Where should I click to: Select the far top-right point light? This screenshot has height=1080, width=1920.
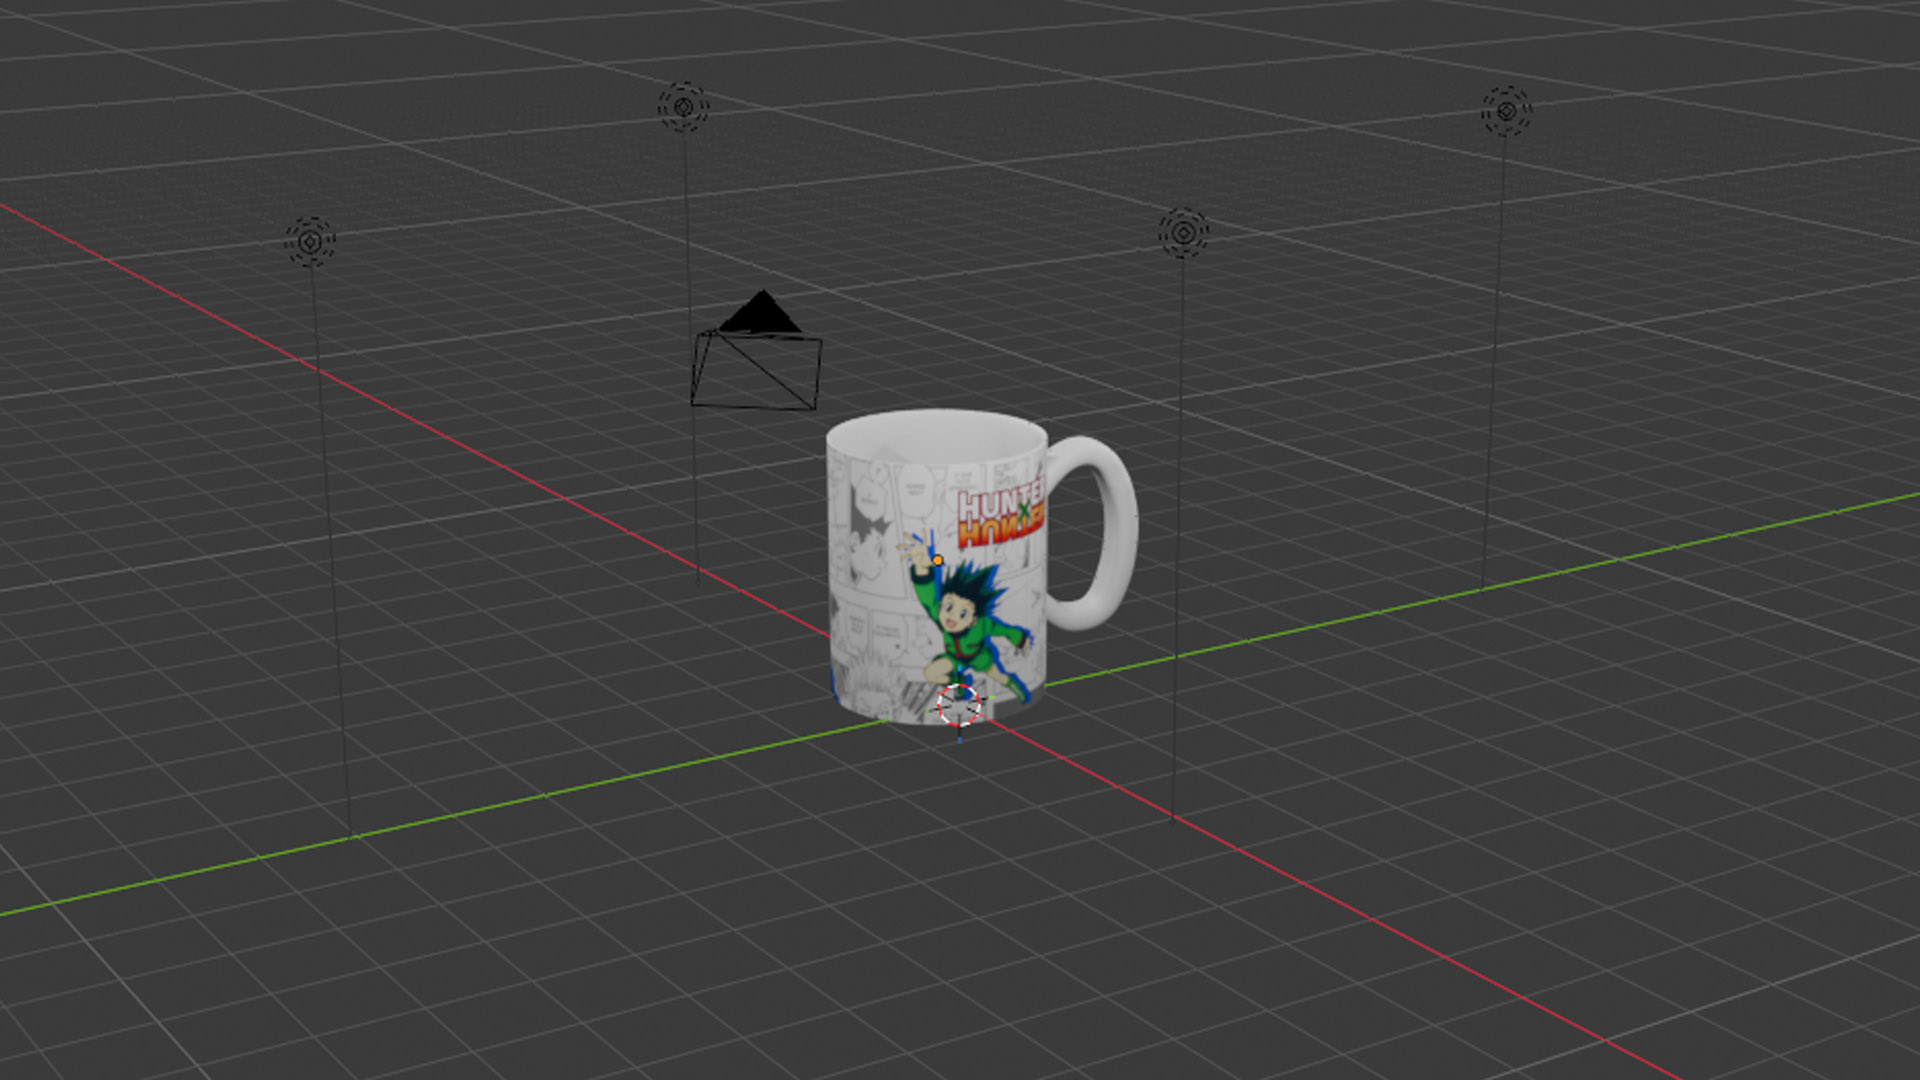pyautogui.click(x=1506, y=111)
